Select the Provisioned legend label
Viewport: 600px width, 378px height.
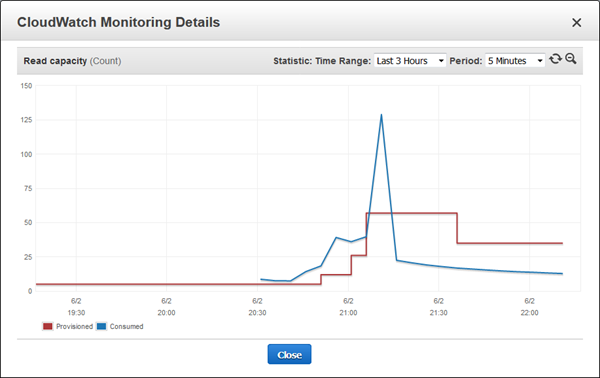point(74,326)
